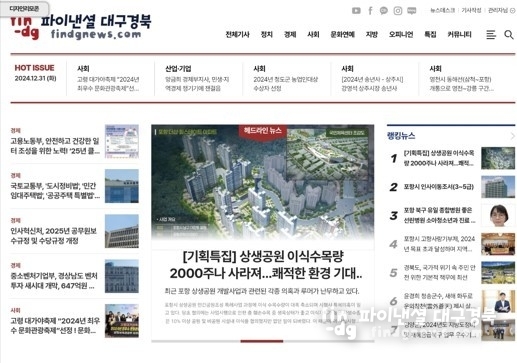Open the 오피니언 menu item
The width and height of the screenshot is (517, 363).
401,34
